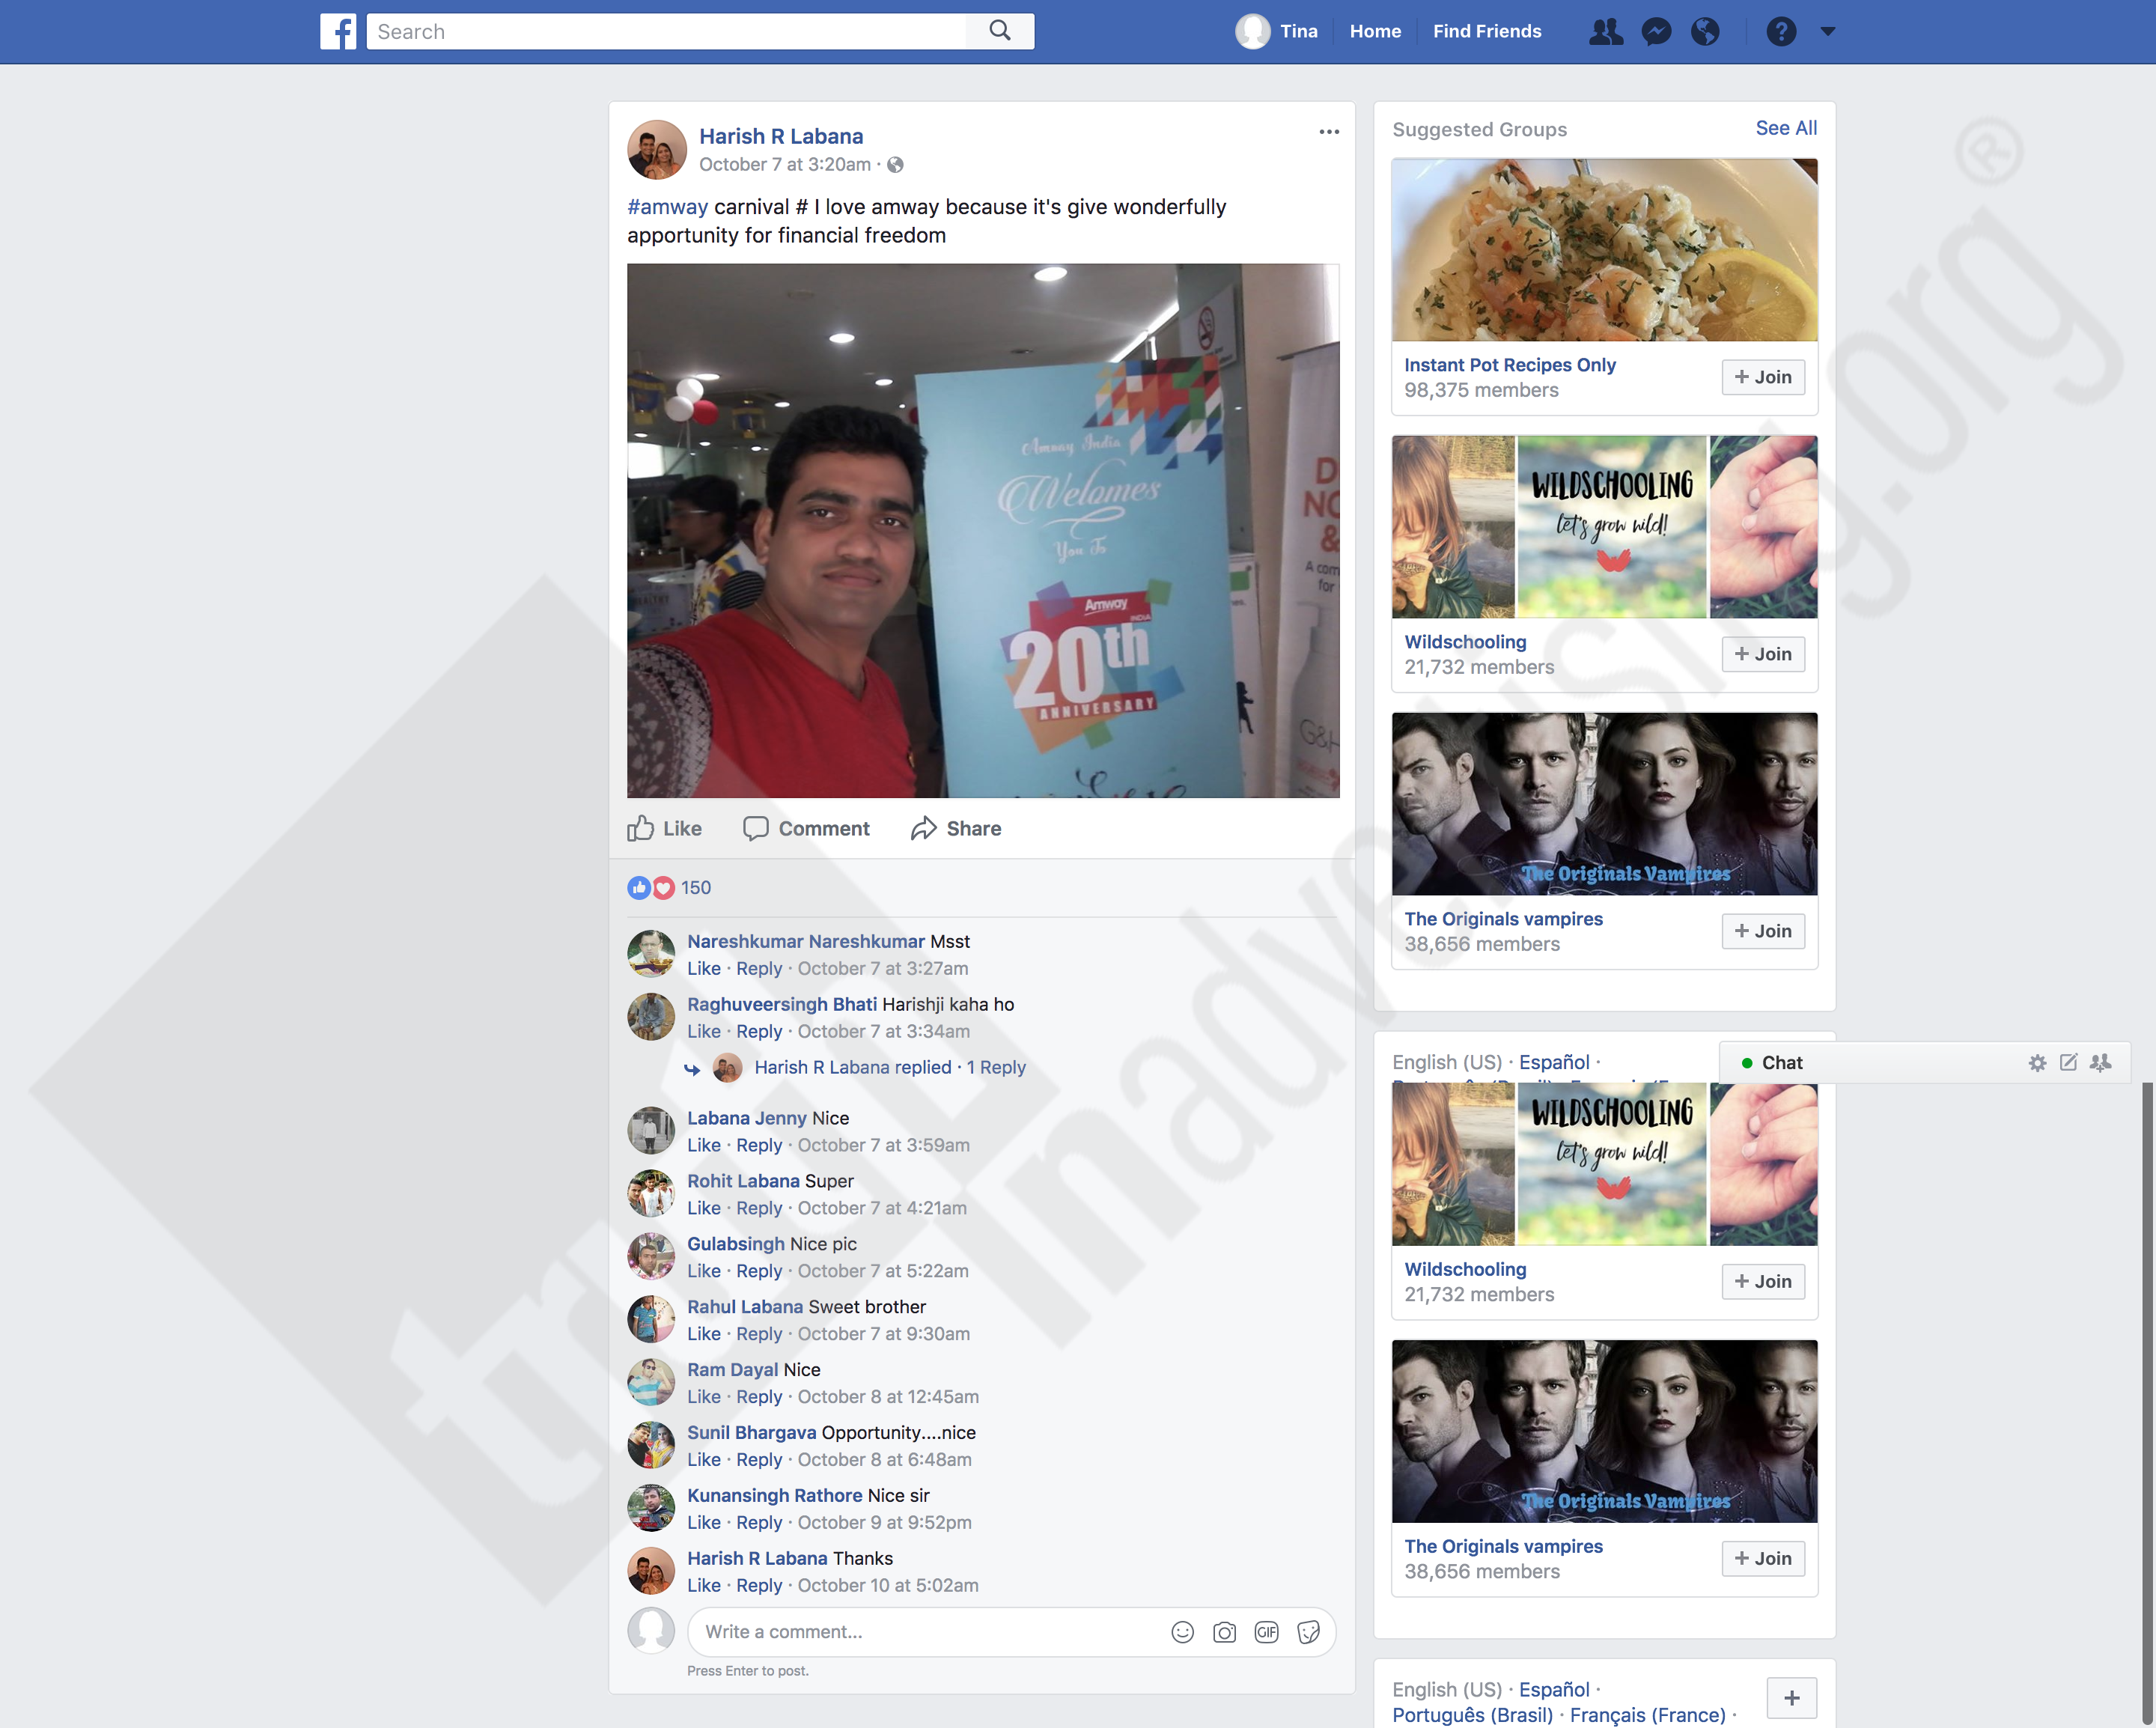The width and height of the screenshot is (2156, 1728).
Task: Open friend requests icon in top bar
Action: [1606, 31]
